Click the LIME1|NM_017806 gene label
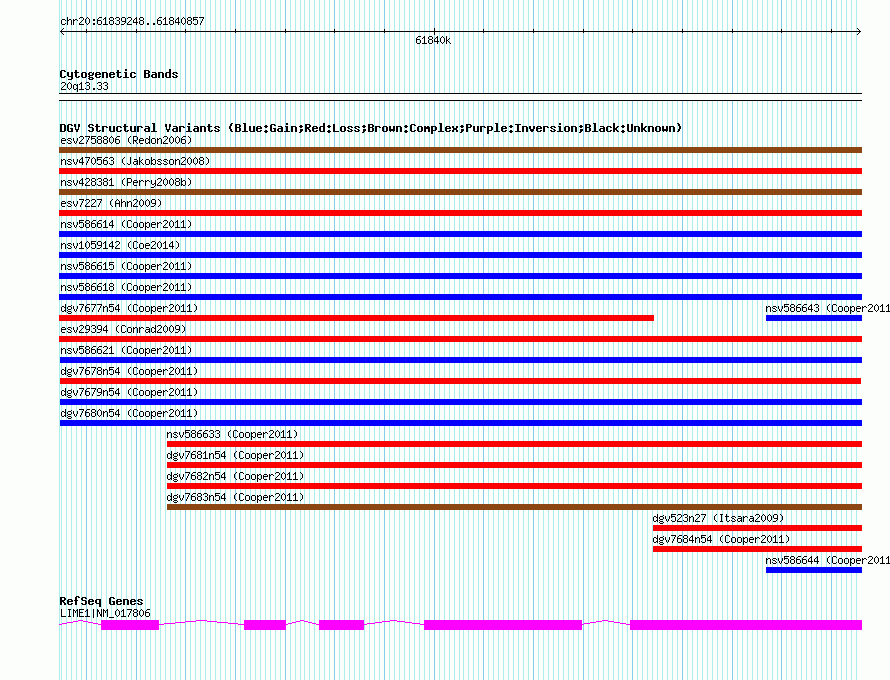 [x=105, y=614]
